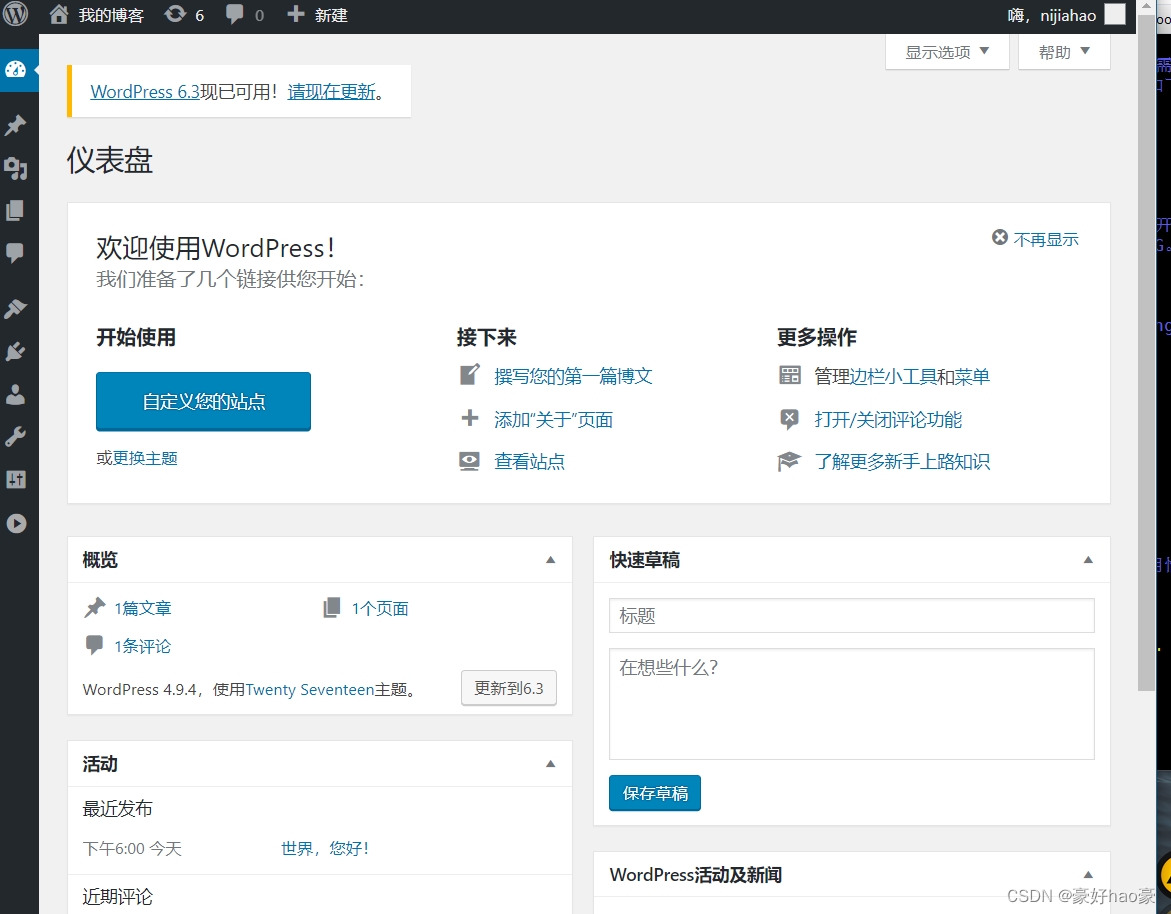Open the 管理边栏小工具和菜单 link

[902, 376]
